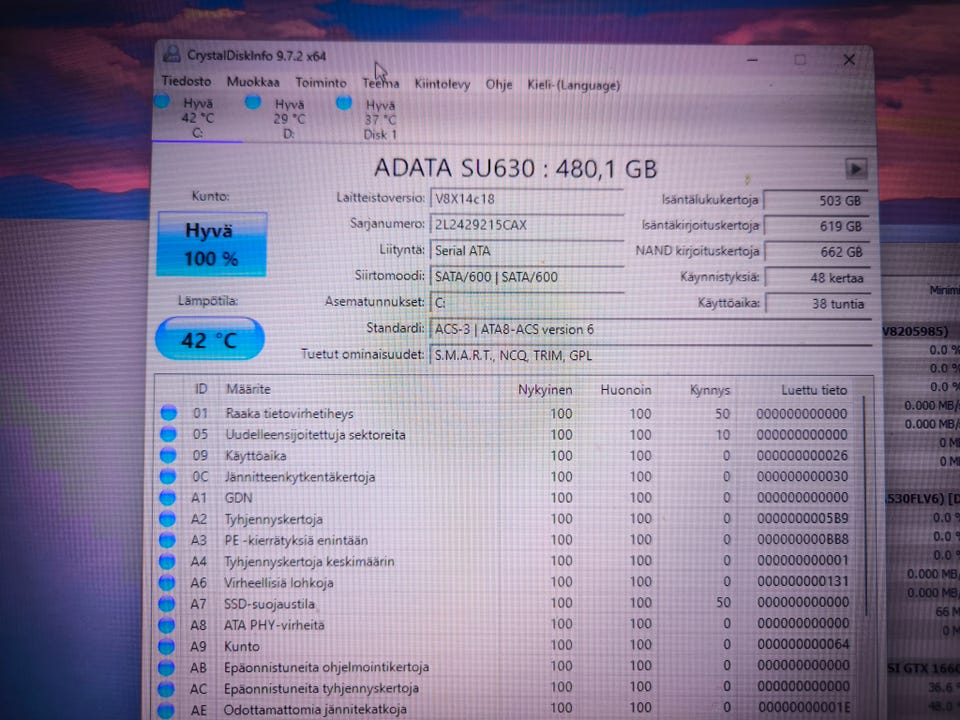Open the Teema menu

coord(381,83)
